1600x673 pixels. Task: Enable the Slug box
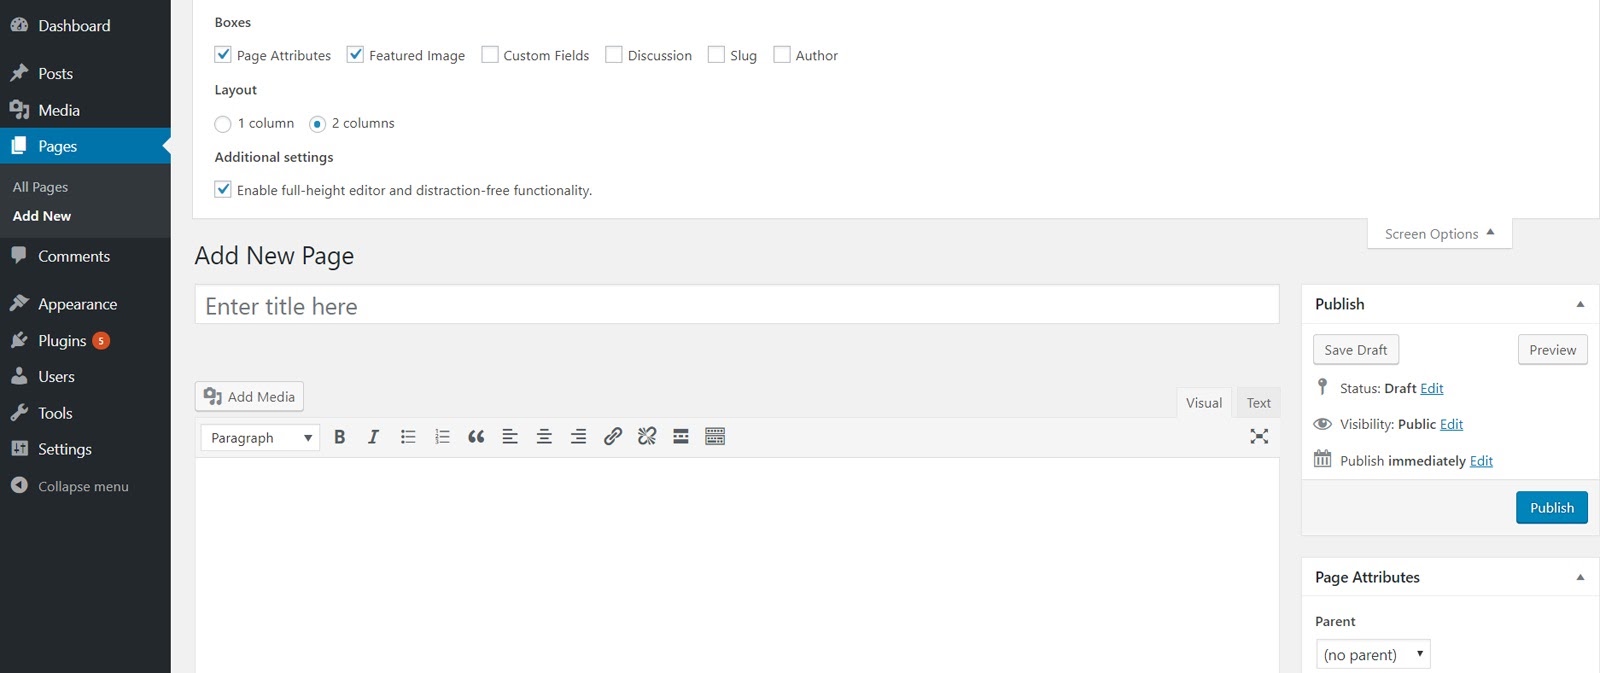(716, 54)
